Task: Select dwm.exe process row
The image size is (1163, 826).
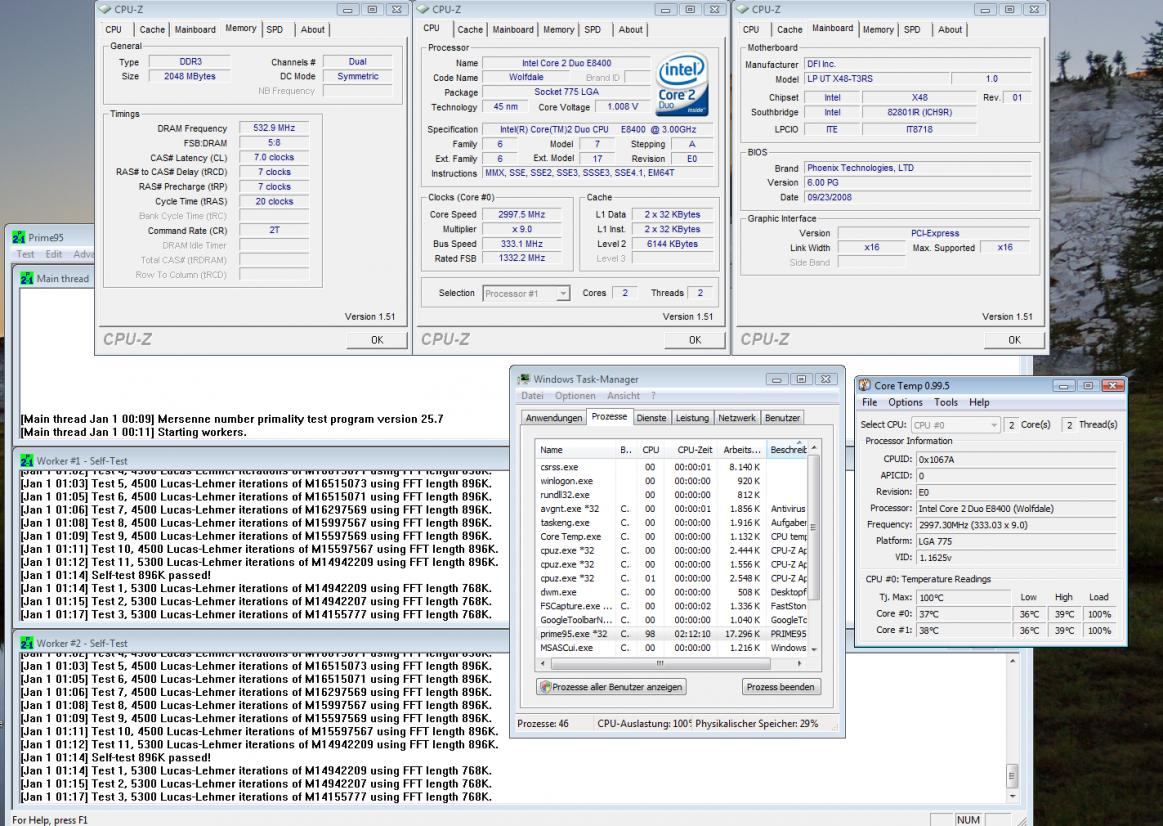Action: 672,592
